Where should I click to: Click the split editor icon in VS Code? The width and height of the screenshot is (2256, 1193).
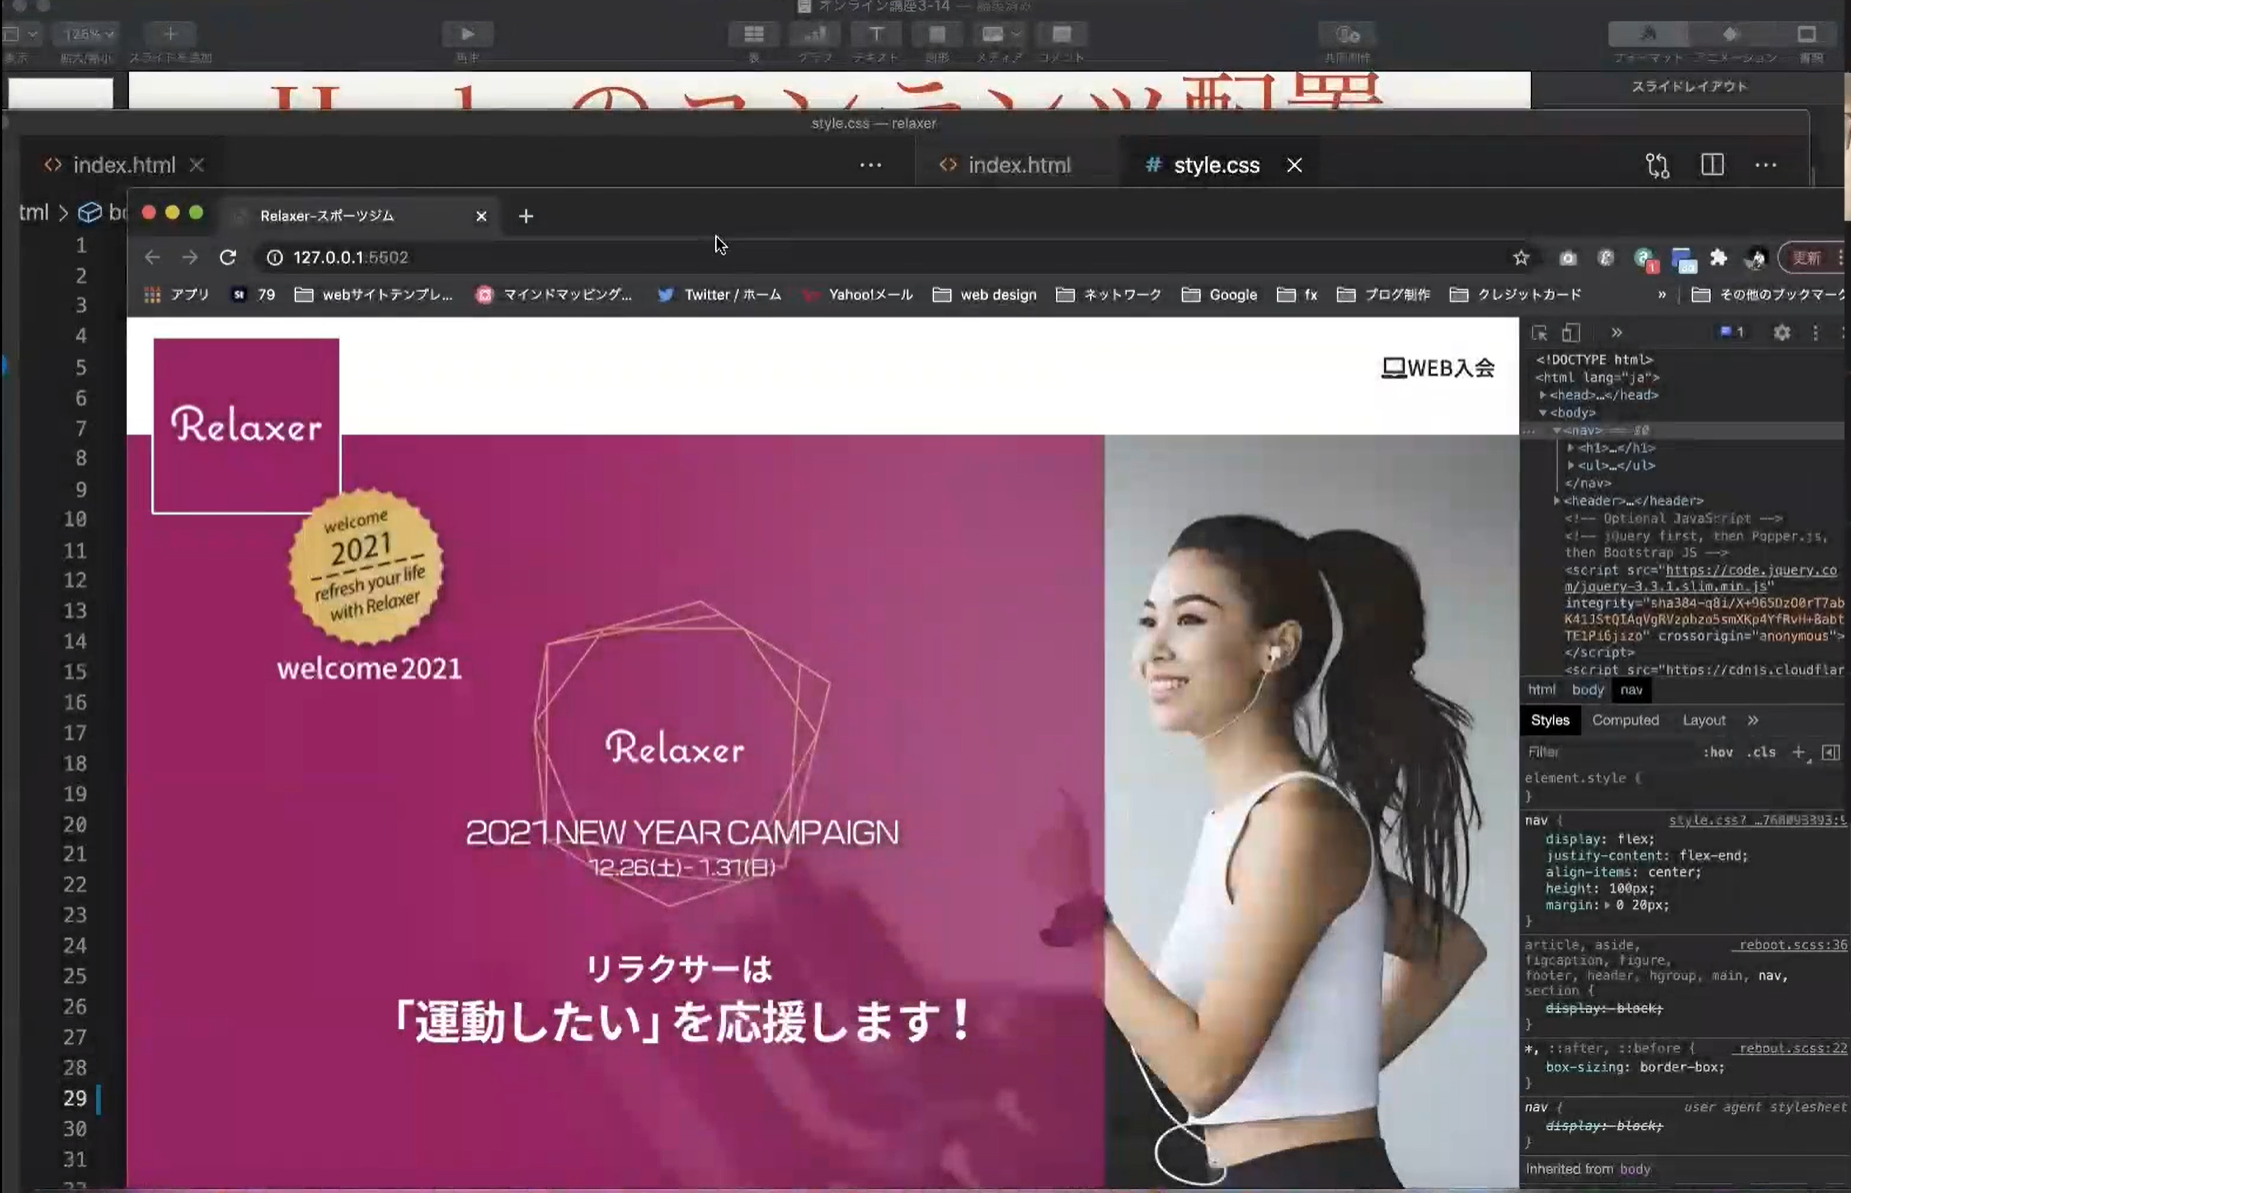(x=1712, y=165)
